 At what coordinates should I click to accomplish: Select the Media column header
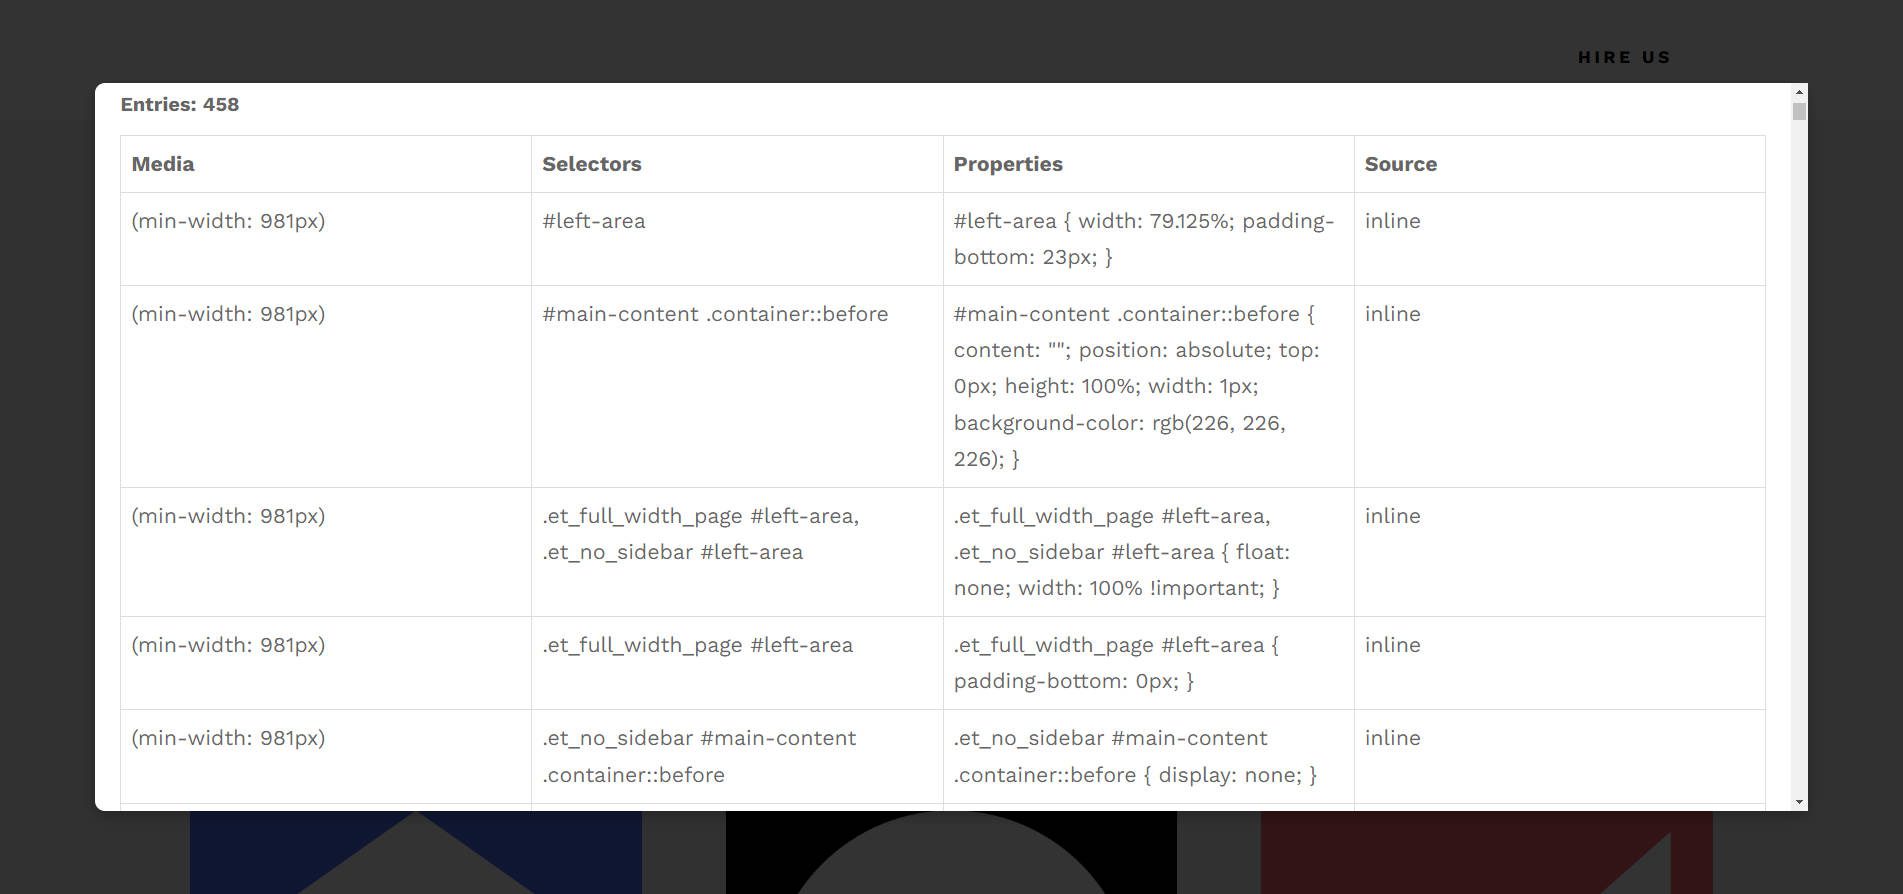[x=163, y=163]
